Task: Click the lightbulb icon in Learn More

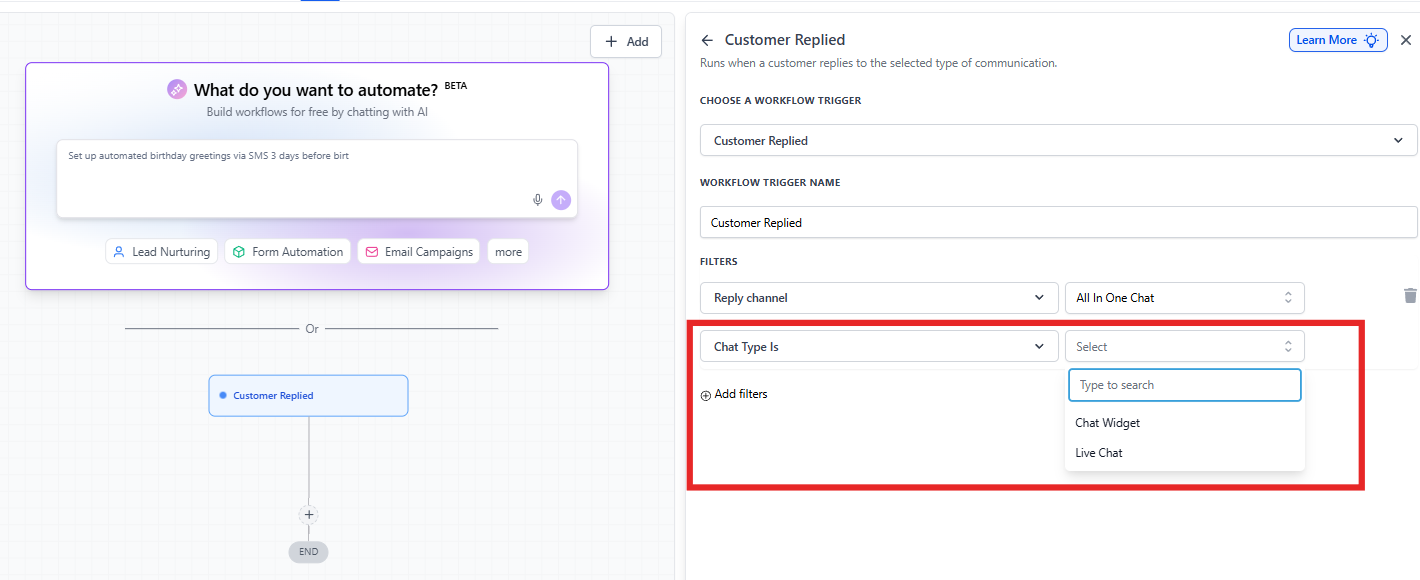Action: coord(1371,40)
